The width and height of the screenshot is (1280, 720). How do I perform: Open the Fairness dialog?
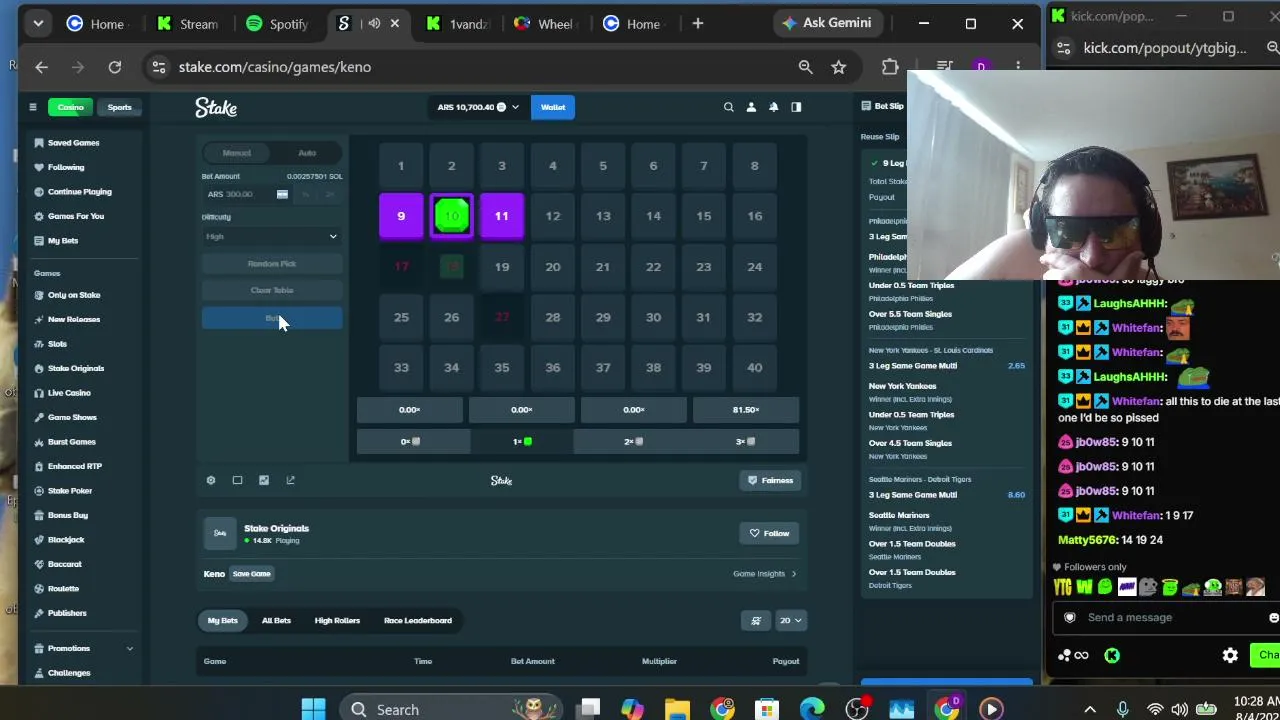pos(771,480)
